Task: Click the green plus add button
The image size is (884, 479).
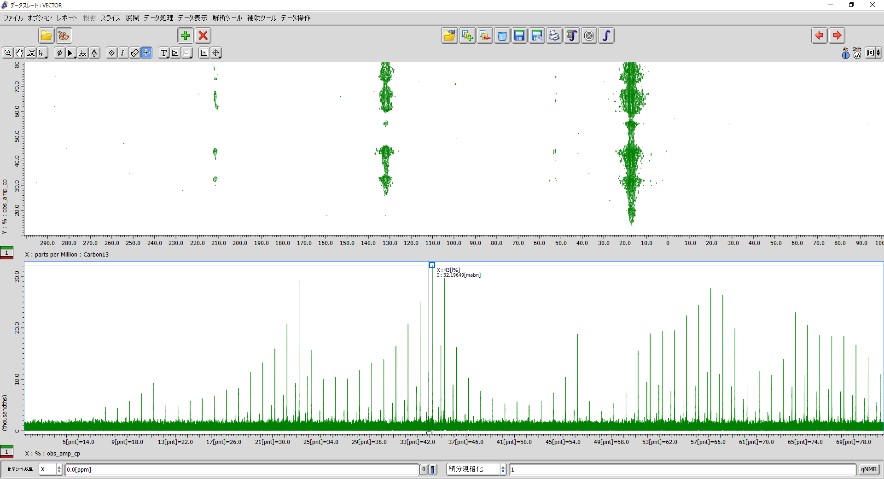Action: [x=185, y=36]
